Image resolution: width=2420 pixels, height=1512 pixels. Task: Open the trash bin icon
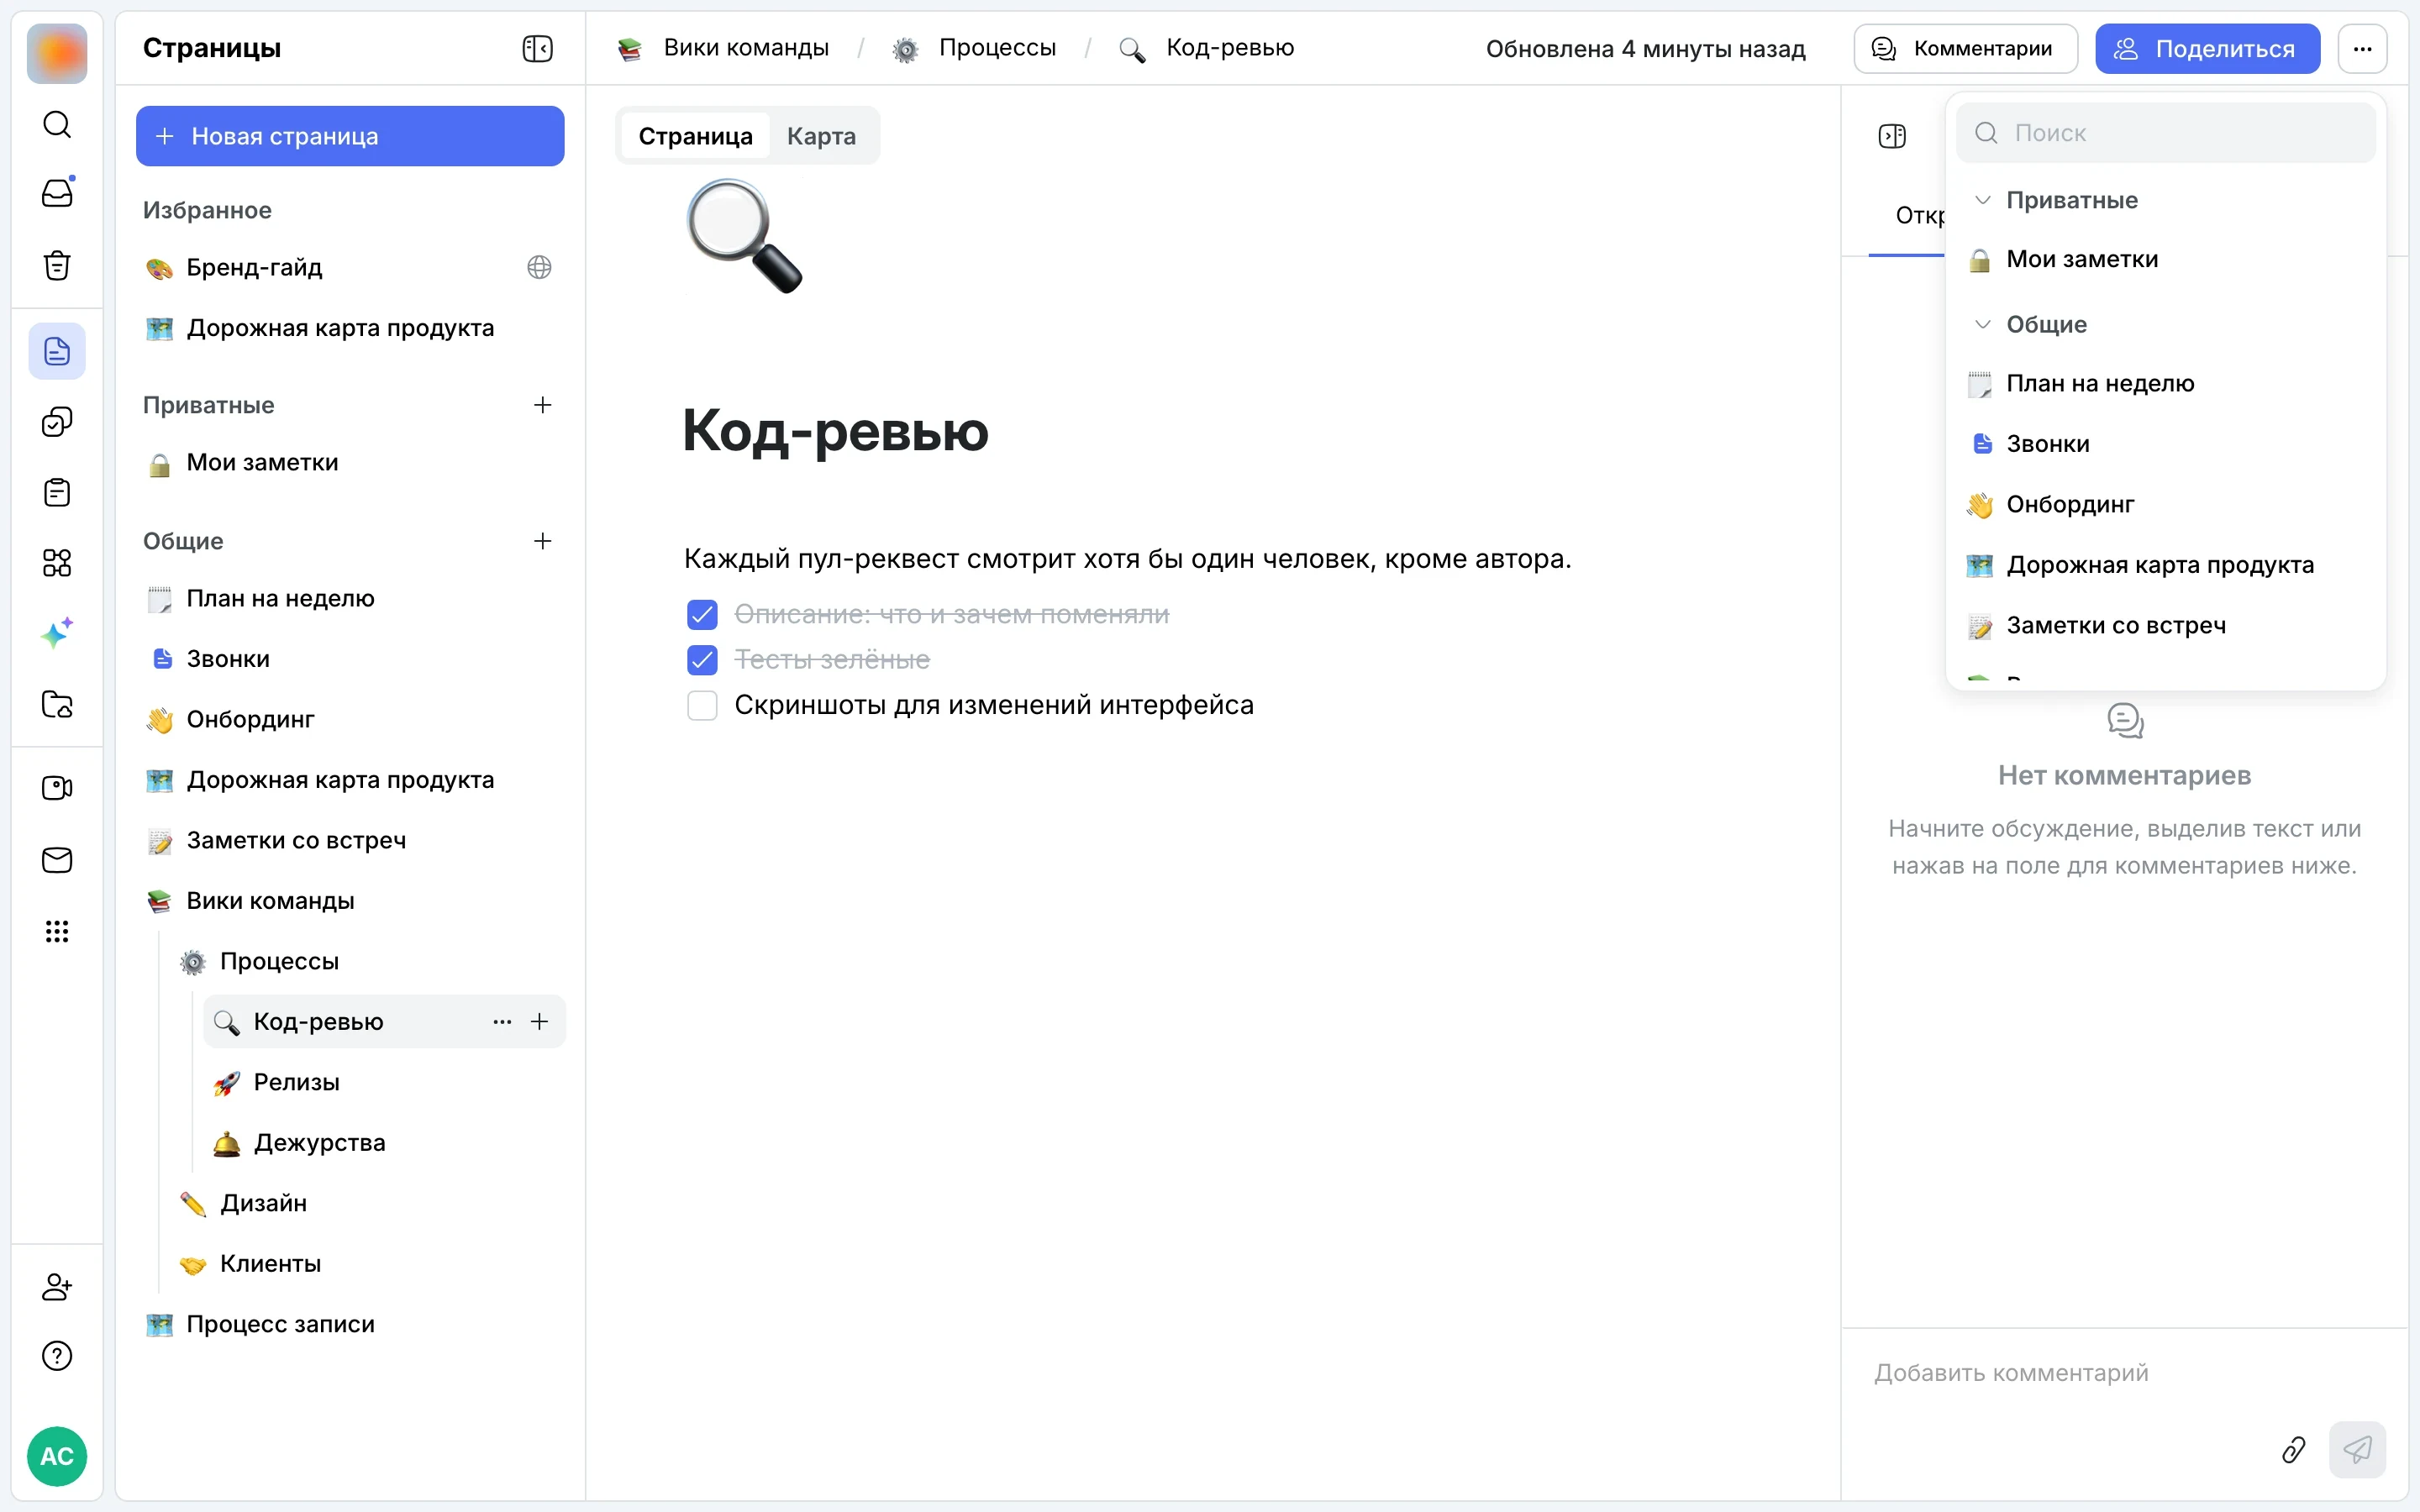point(57,265)
